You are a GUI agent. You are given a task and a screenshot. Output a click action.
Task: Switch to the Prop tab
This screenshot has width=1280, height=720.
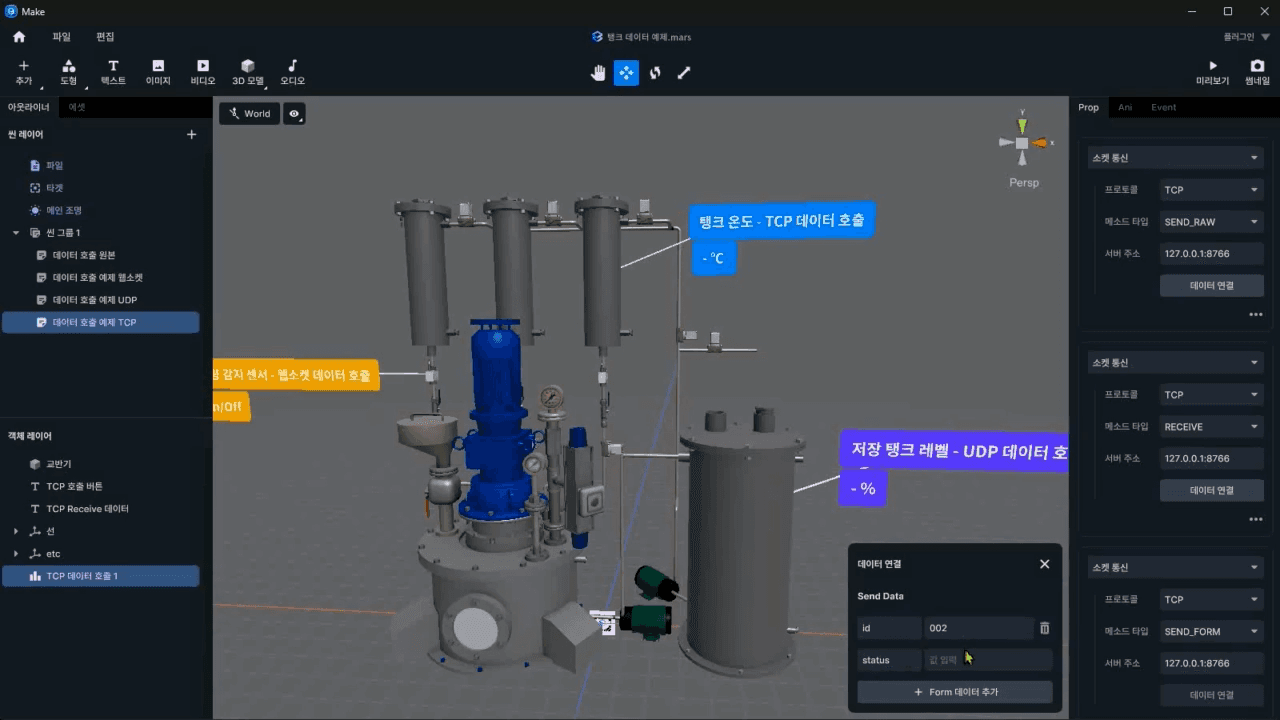tap(1088, 107)
